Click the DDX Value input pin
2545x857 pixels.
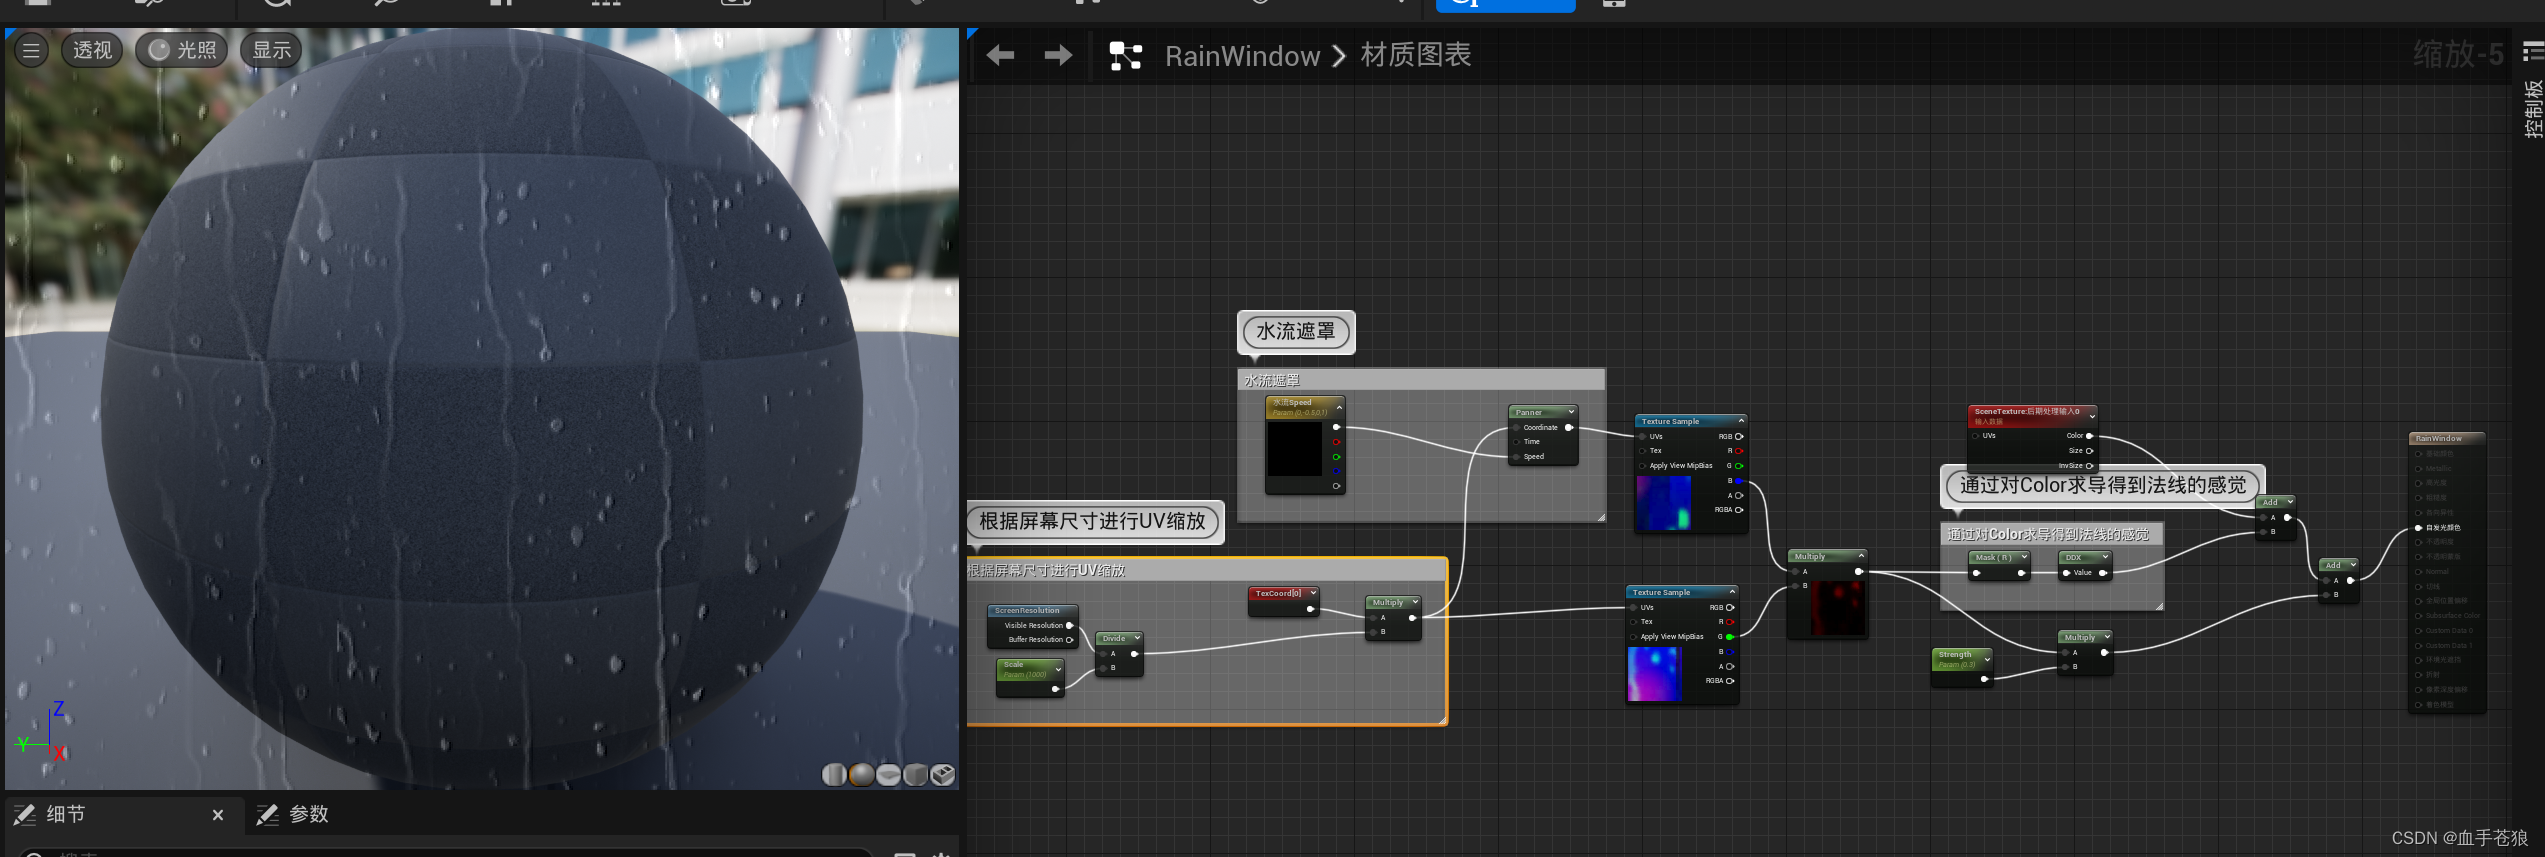click(2066, 573)
